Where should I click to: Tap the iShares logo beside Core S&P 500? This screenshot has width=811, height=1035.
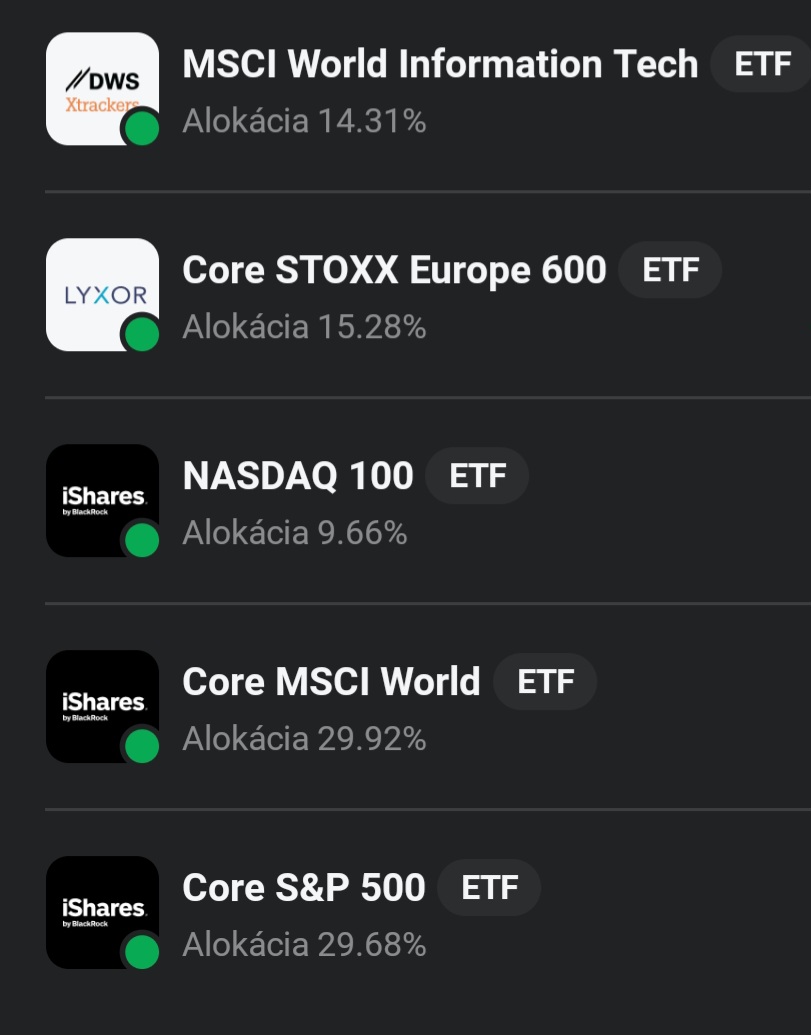(x=101, y=910)
